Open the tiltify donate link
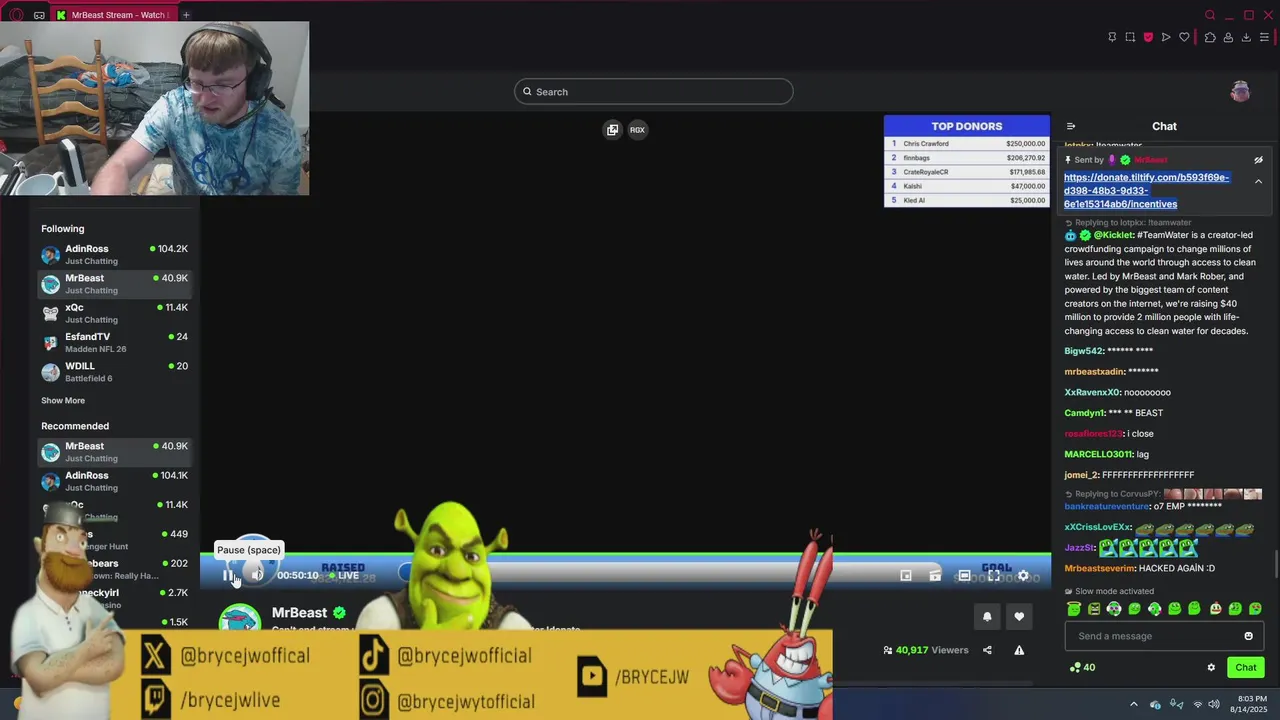The image size is (1280, 720). 1147,190
